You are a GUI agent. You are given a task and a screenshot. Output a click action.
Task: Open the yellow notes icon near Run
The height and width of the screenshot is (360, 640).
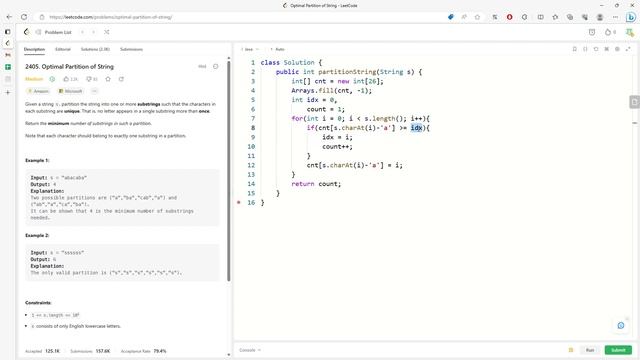point(571,350)
